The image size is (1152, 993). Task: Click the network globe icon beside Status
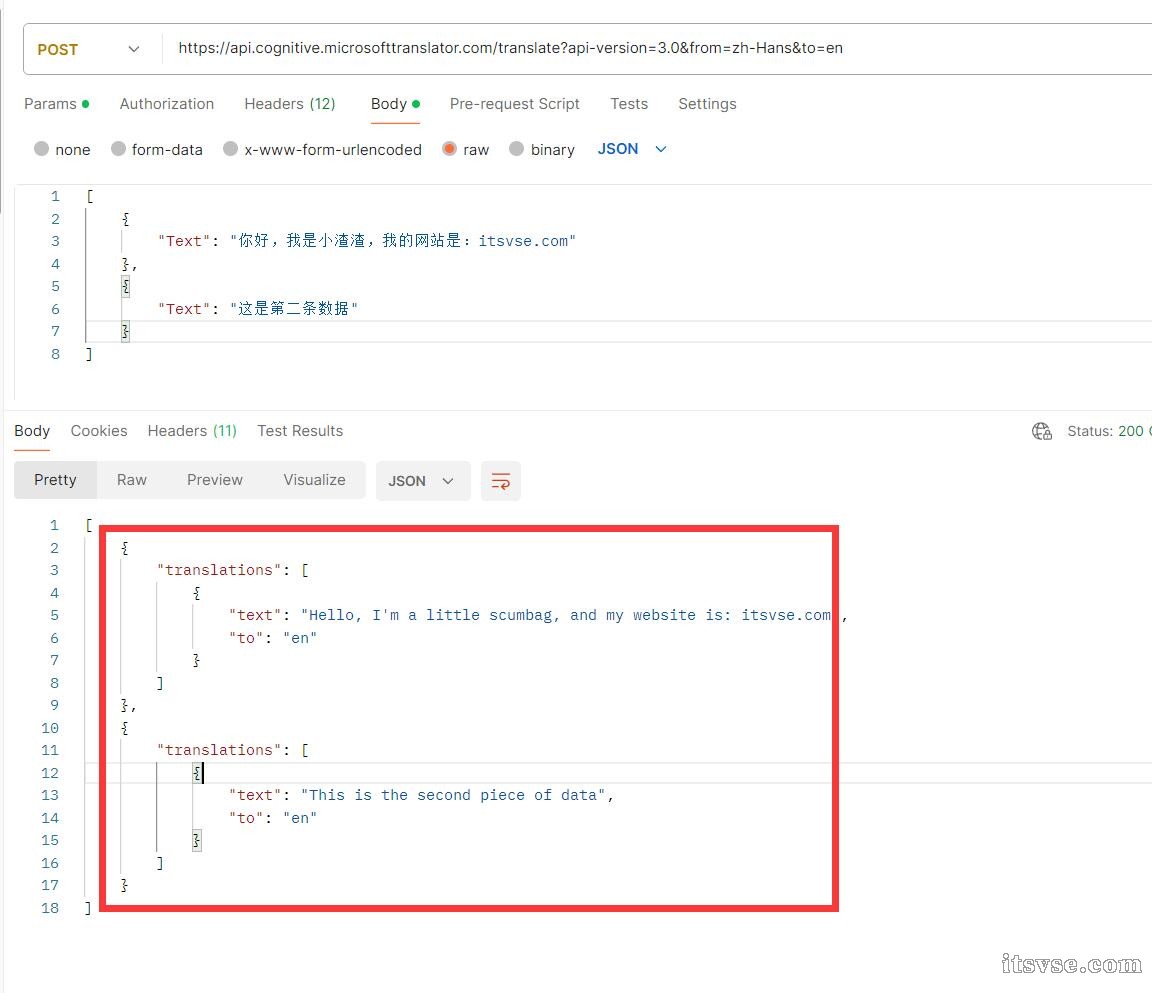(1041, 431)
